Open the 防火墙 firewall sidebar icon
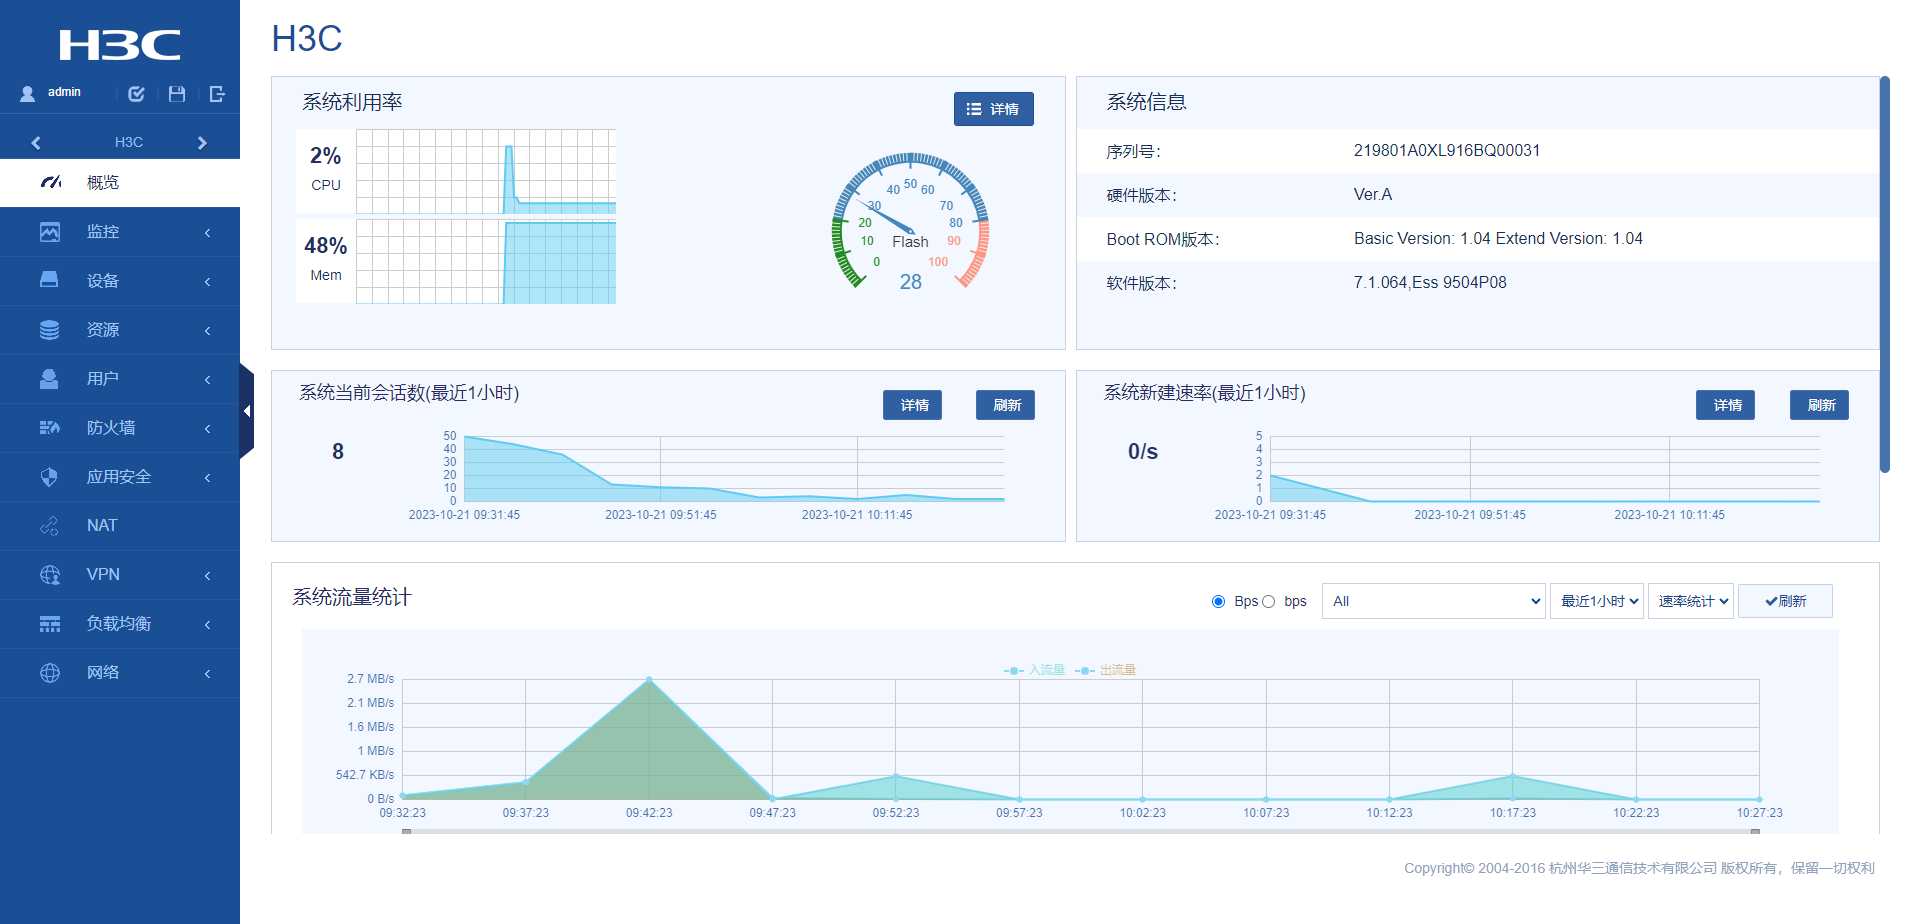Screen dimensions: 1920x924 click(49, 428)
